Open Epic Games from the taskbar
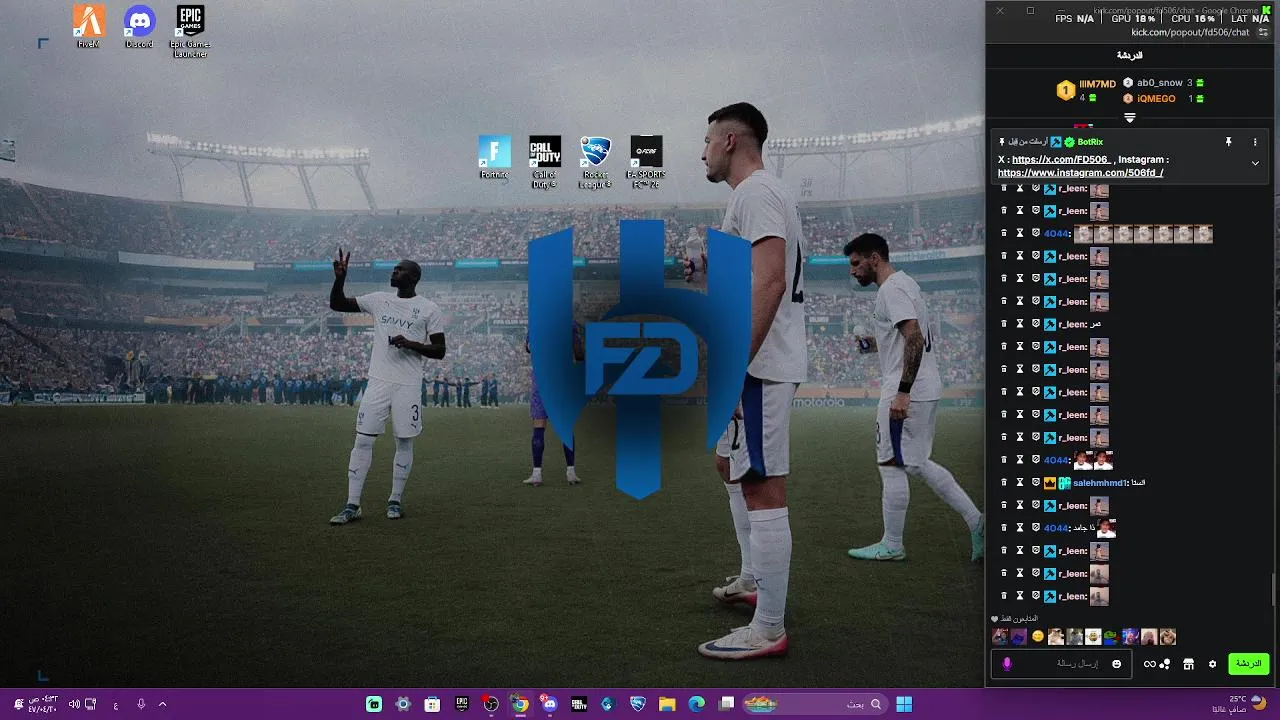1280x720 pixels. click(462, 704)
